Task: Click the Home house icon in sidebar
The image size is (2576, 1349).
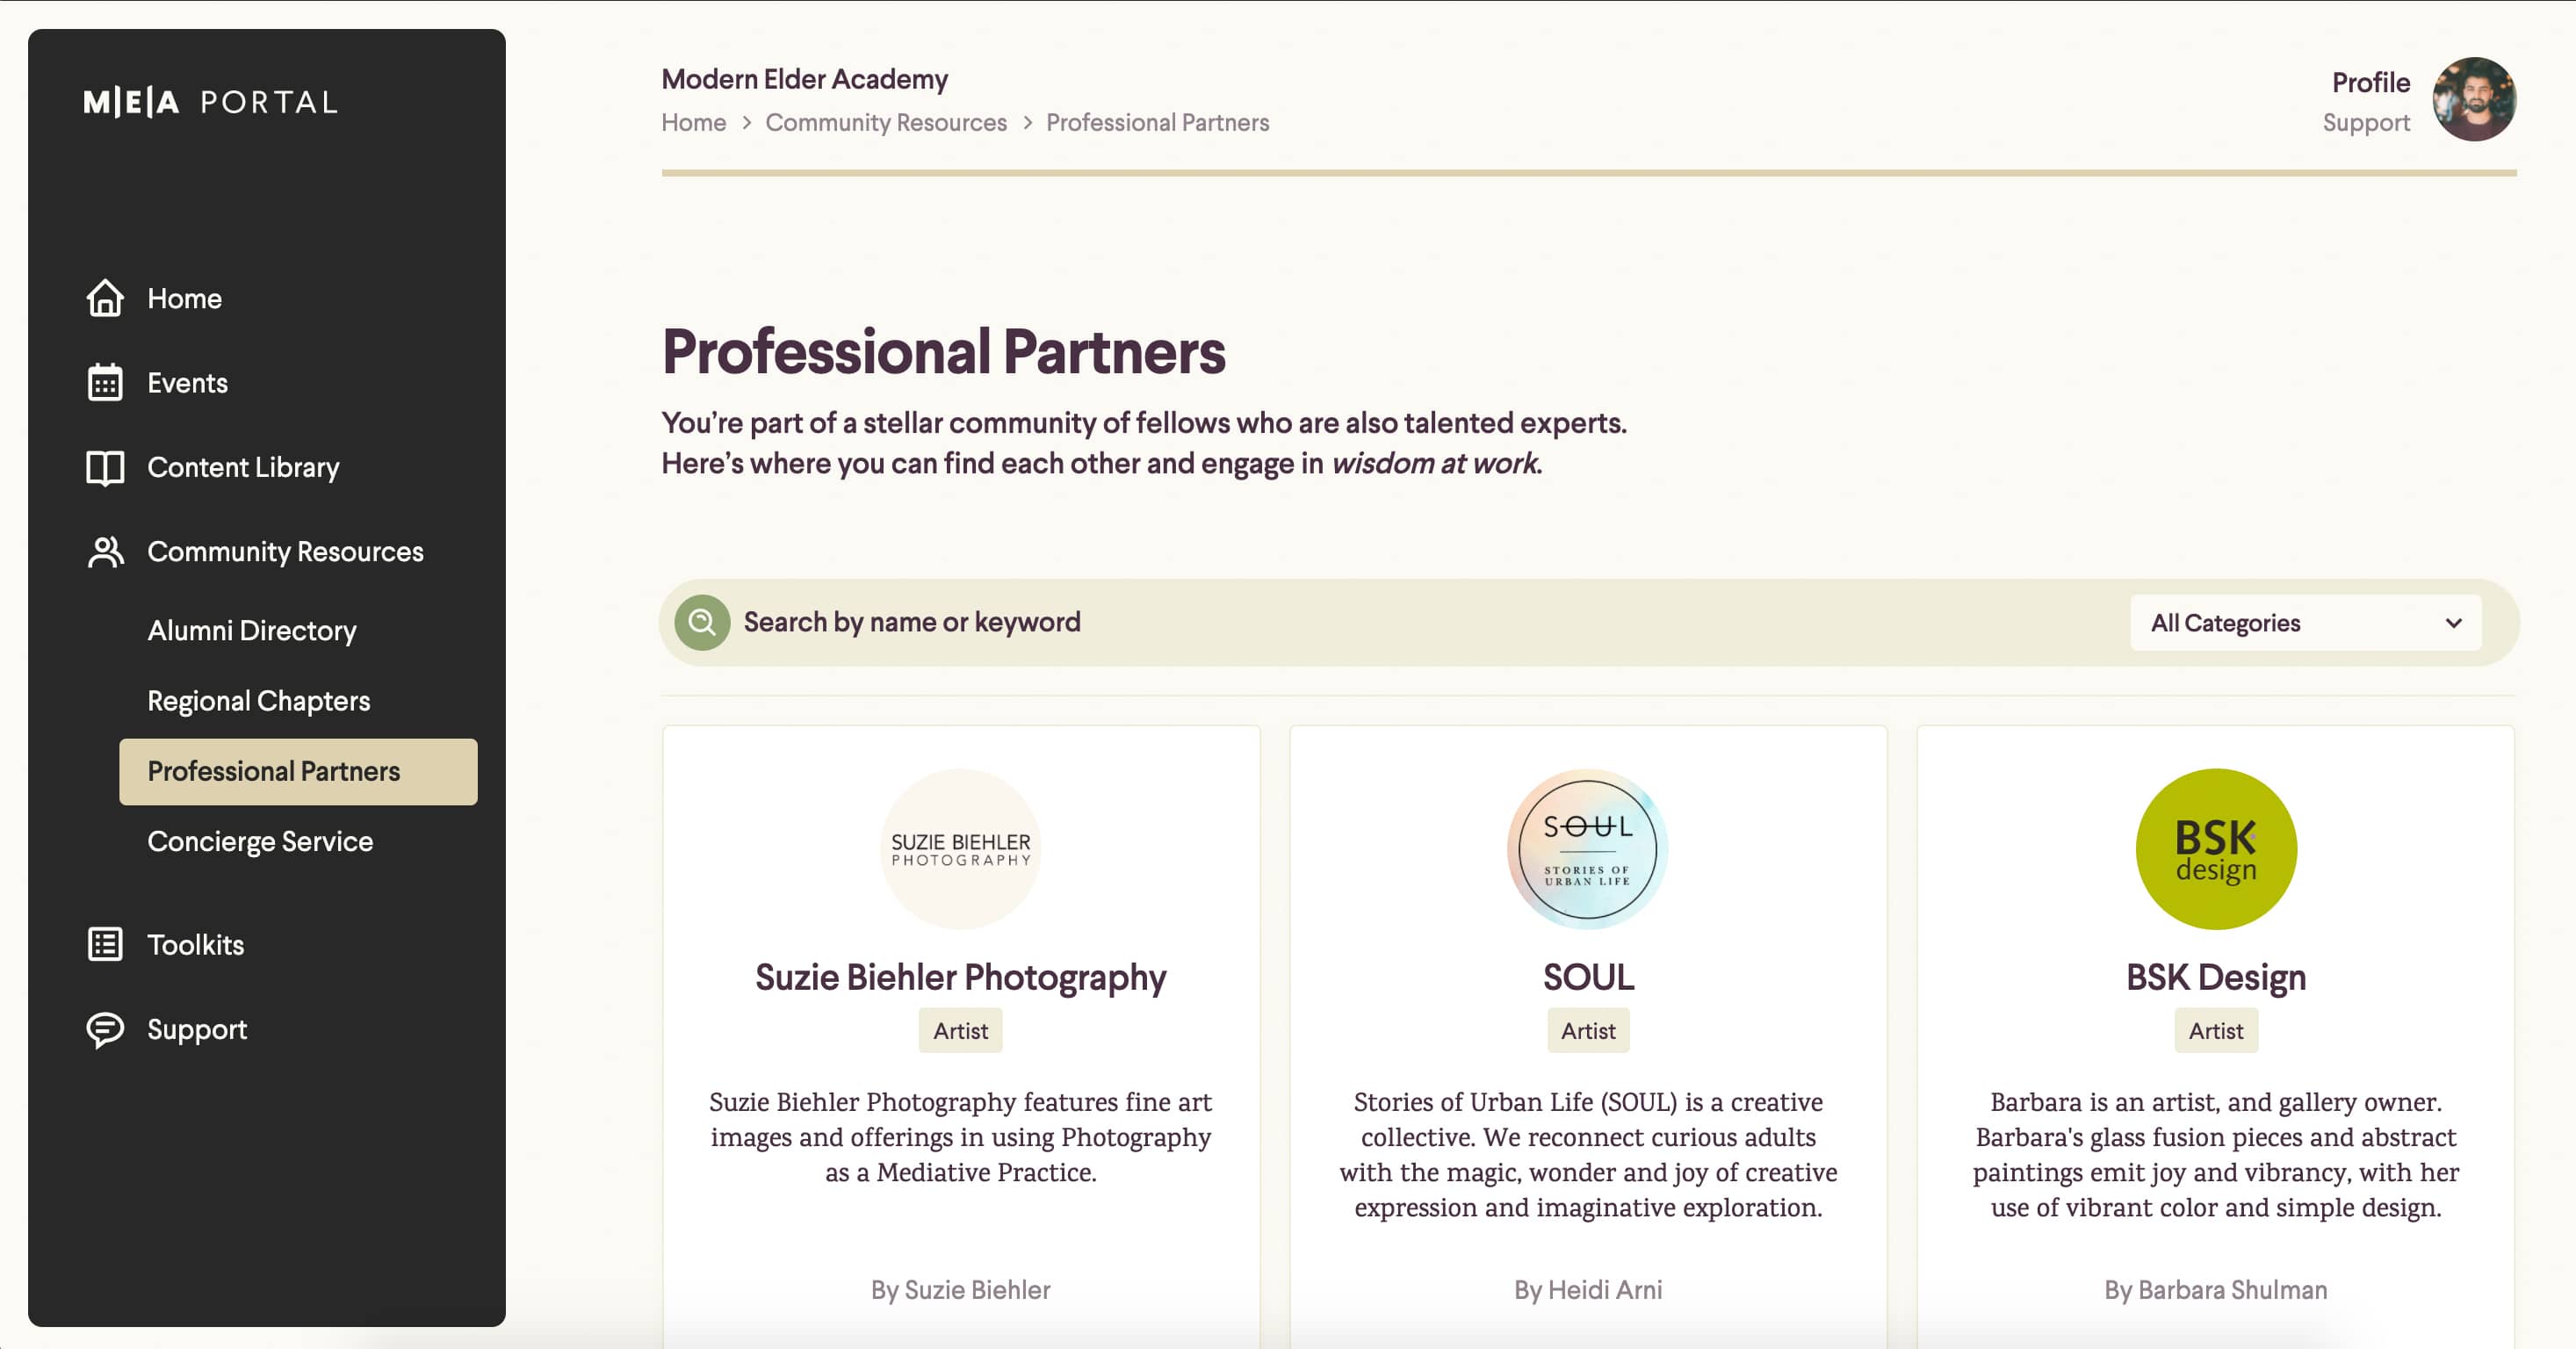Action: click(x=105, y=298)
